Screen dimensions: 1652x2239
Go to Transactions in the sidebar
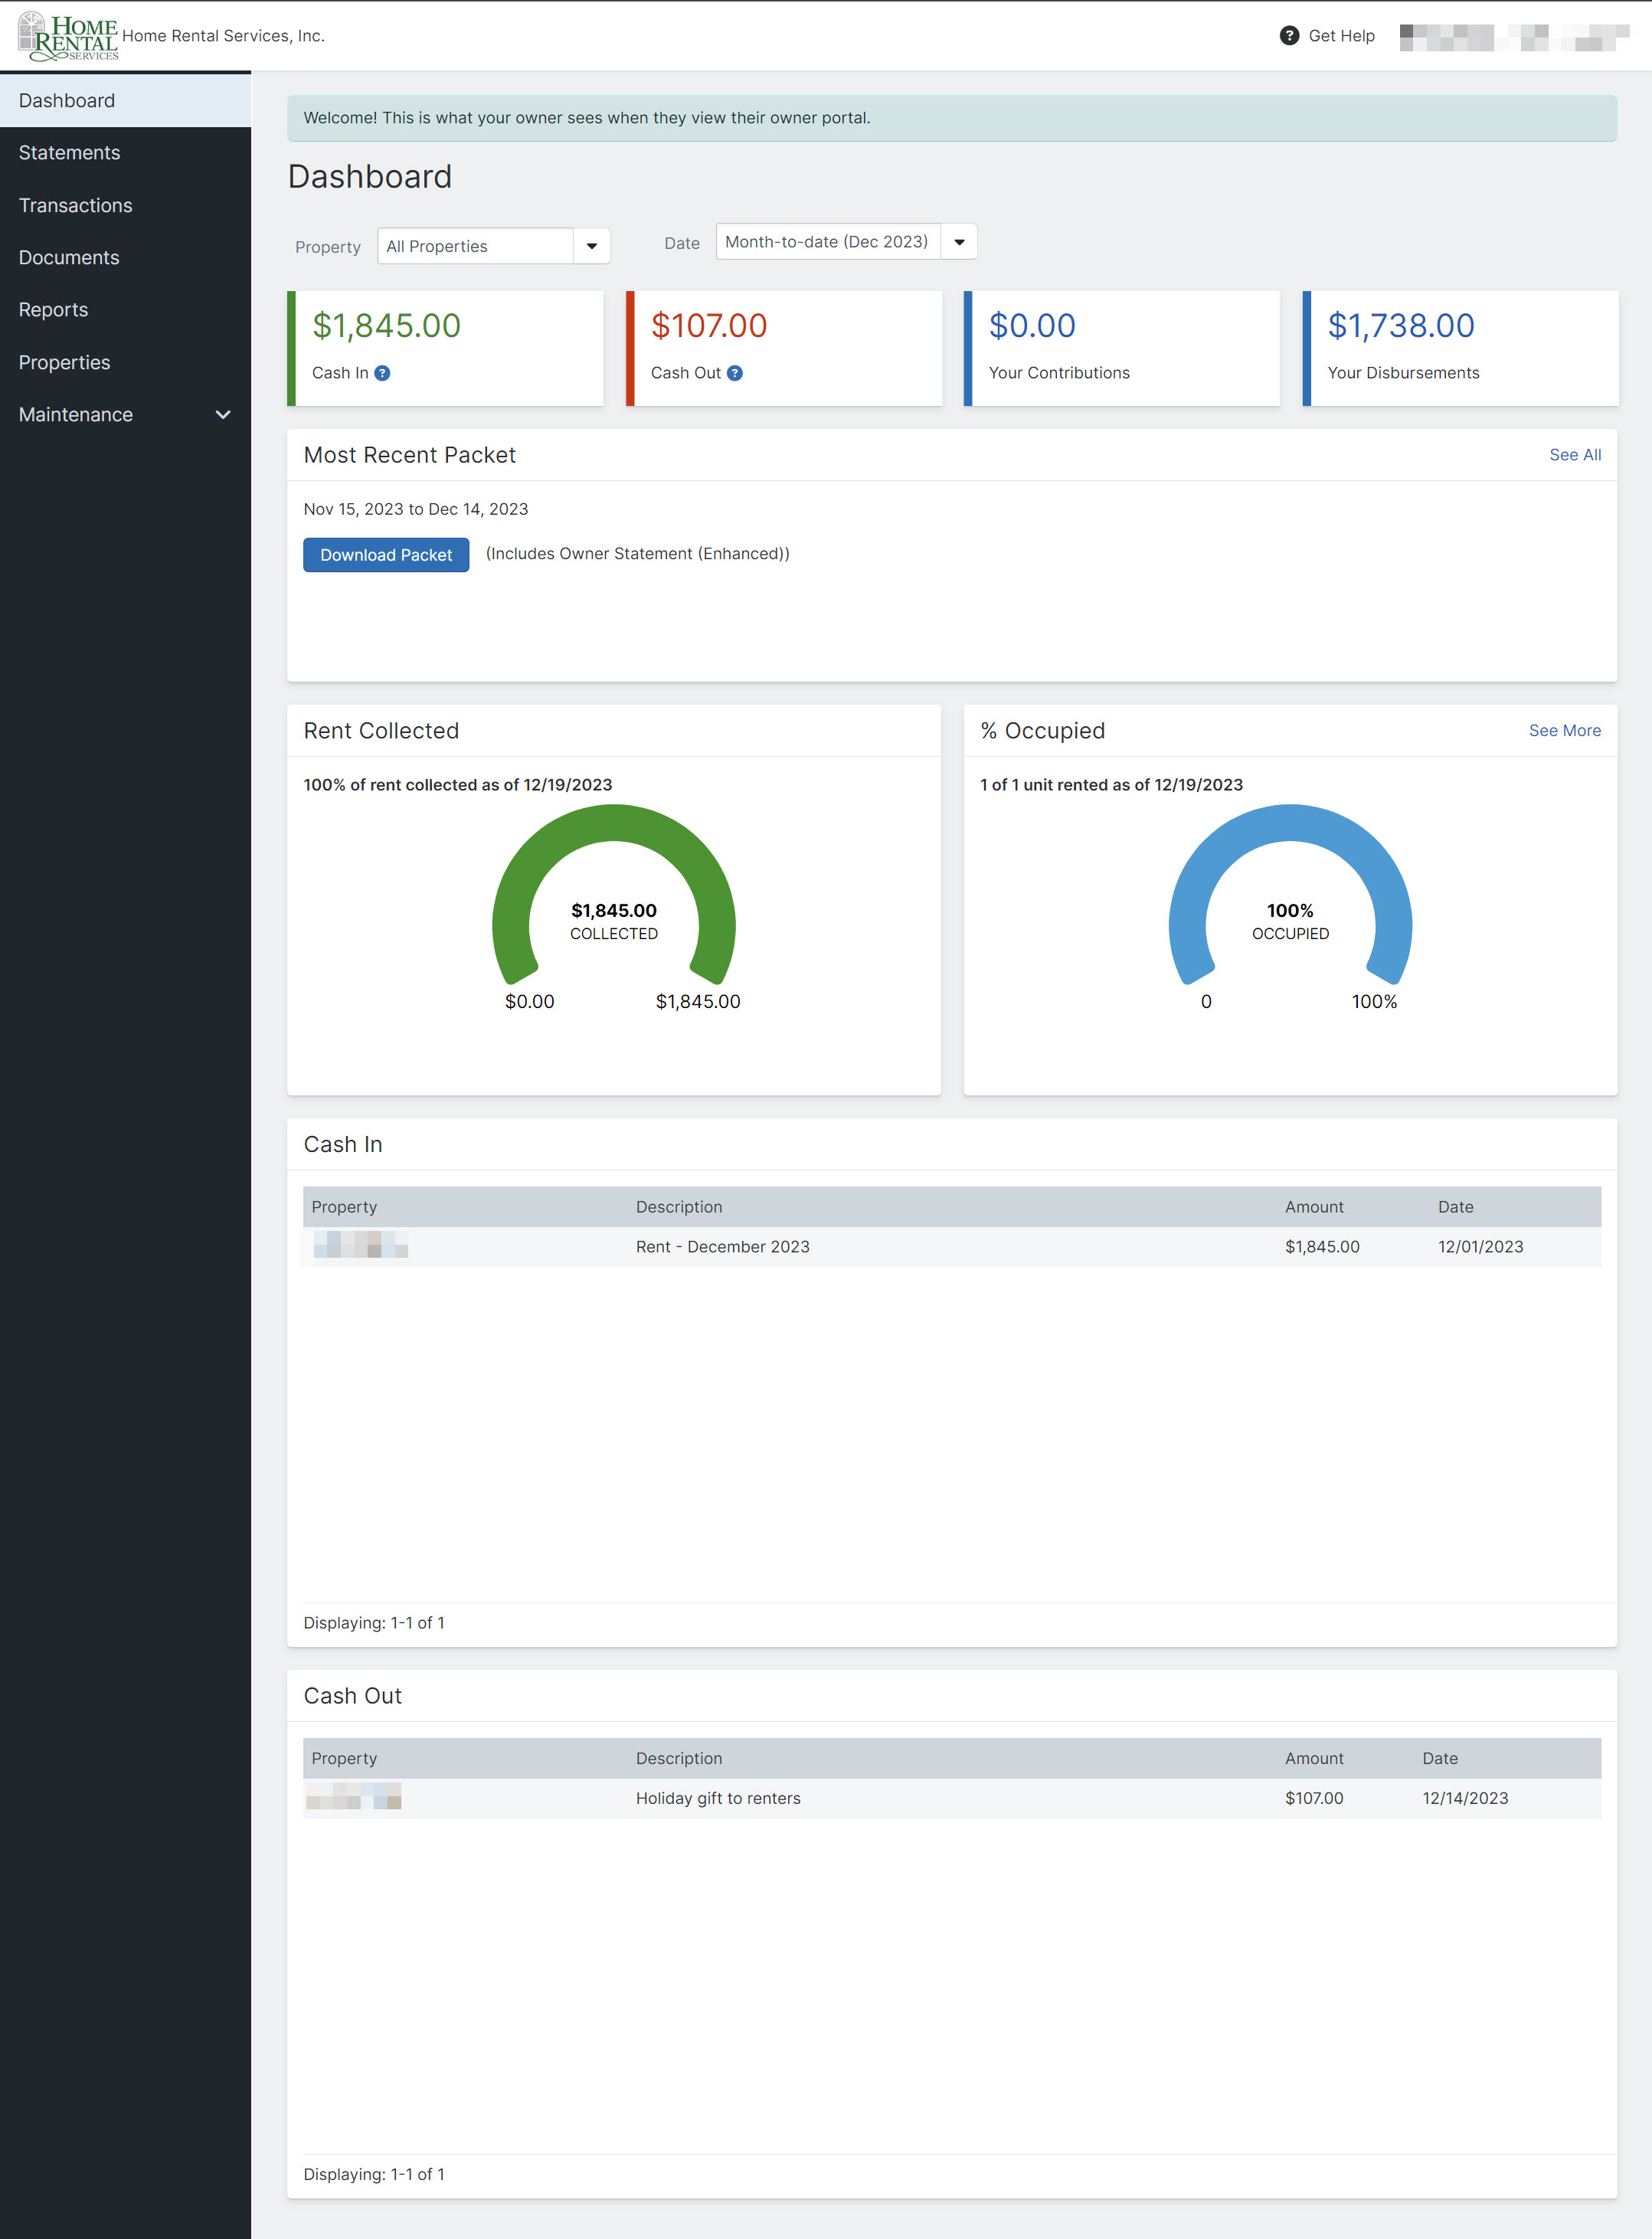pyautogui.click(x=75, y=205)
